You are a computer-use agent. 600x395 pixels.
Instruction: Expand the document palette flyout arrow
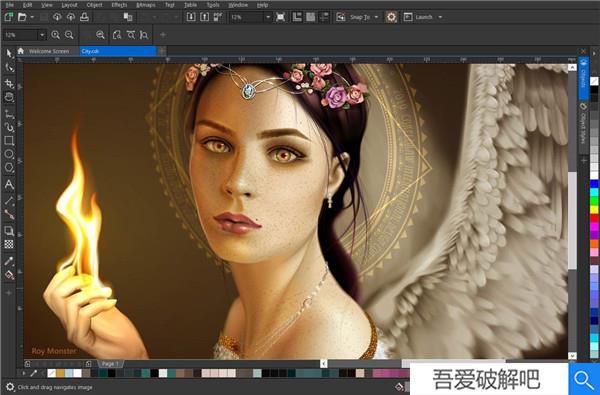(x=24, y=373)
